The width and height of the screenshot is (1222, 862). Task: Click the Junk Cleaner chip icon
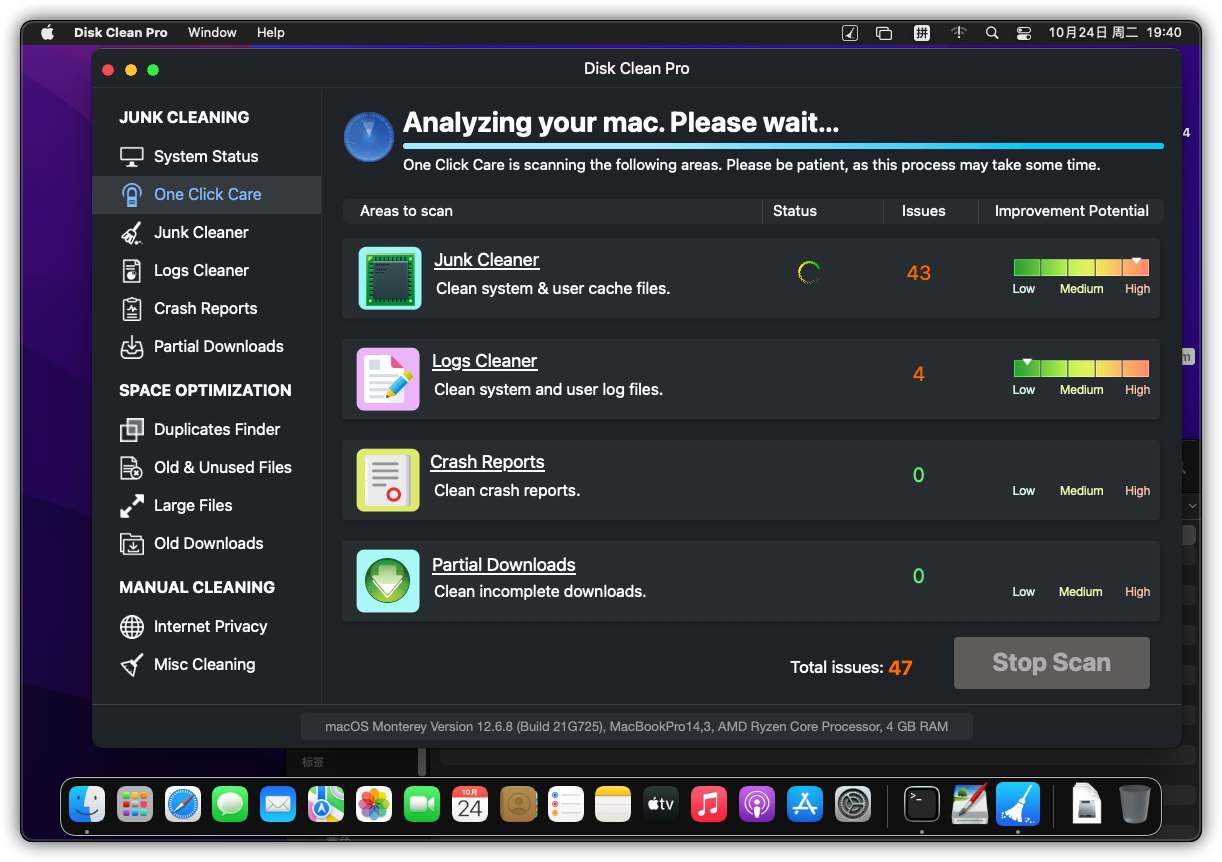(389, 278)
